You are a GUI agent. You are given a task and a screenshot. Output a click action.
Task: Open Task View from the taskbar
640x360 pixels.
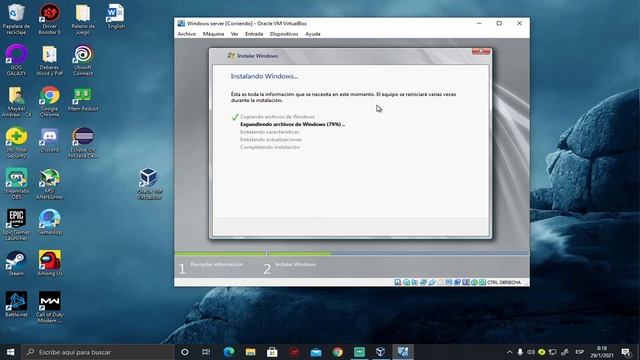206,352
